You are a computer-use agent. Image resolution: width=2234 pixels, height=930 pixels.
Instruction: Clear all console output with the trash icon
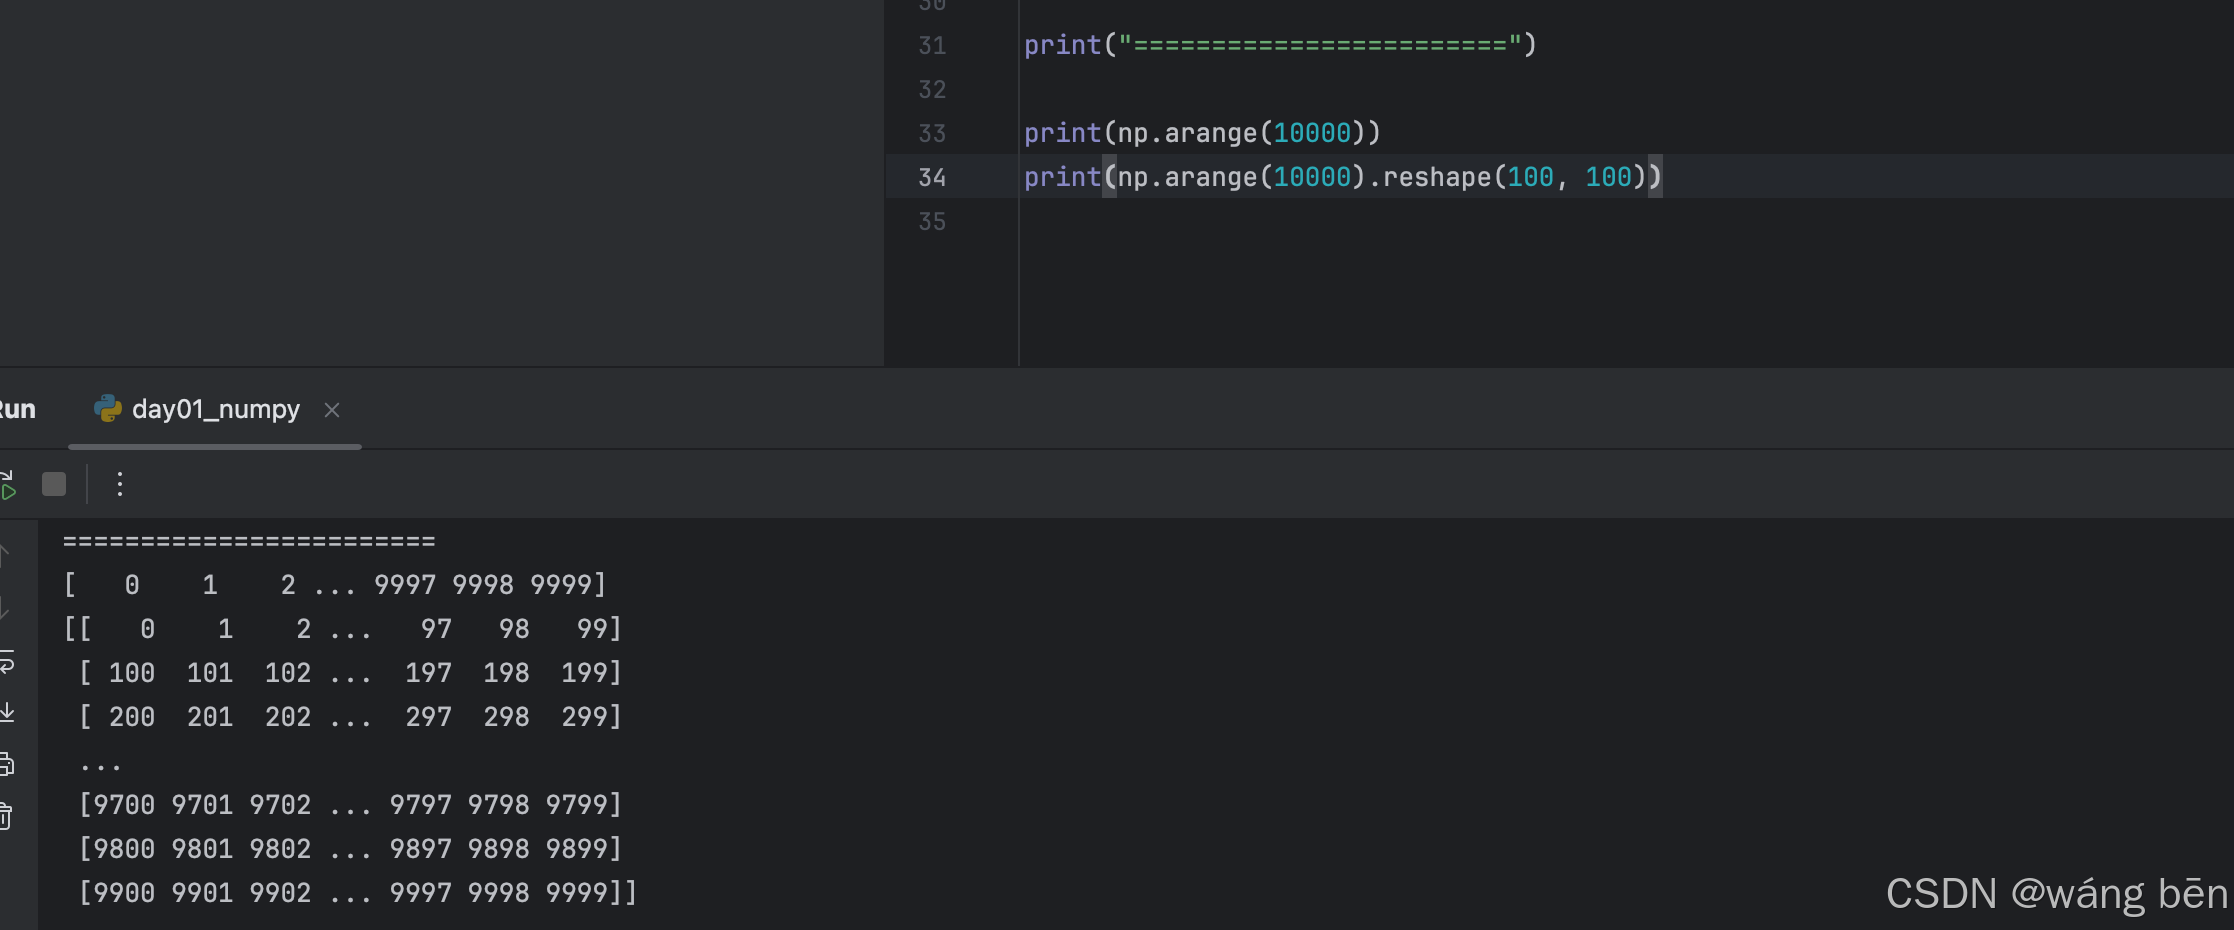tap(6, 816)
